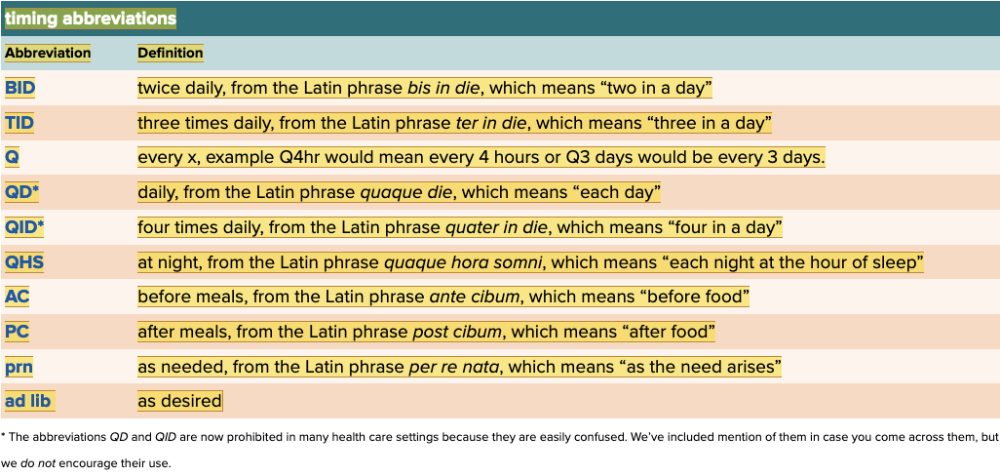This screenshot has width=1000, height=476.
Task: Click the PC abbreviation
Action: tap(17, 331)
